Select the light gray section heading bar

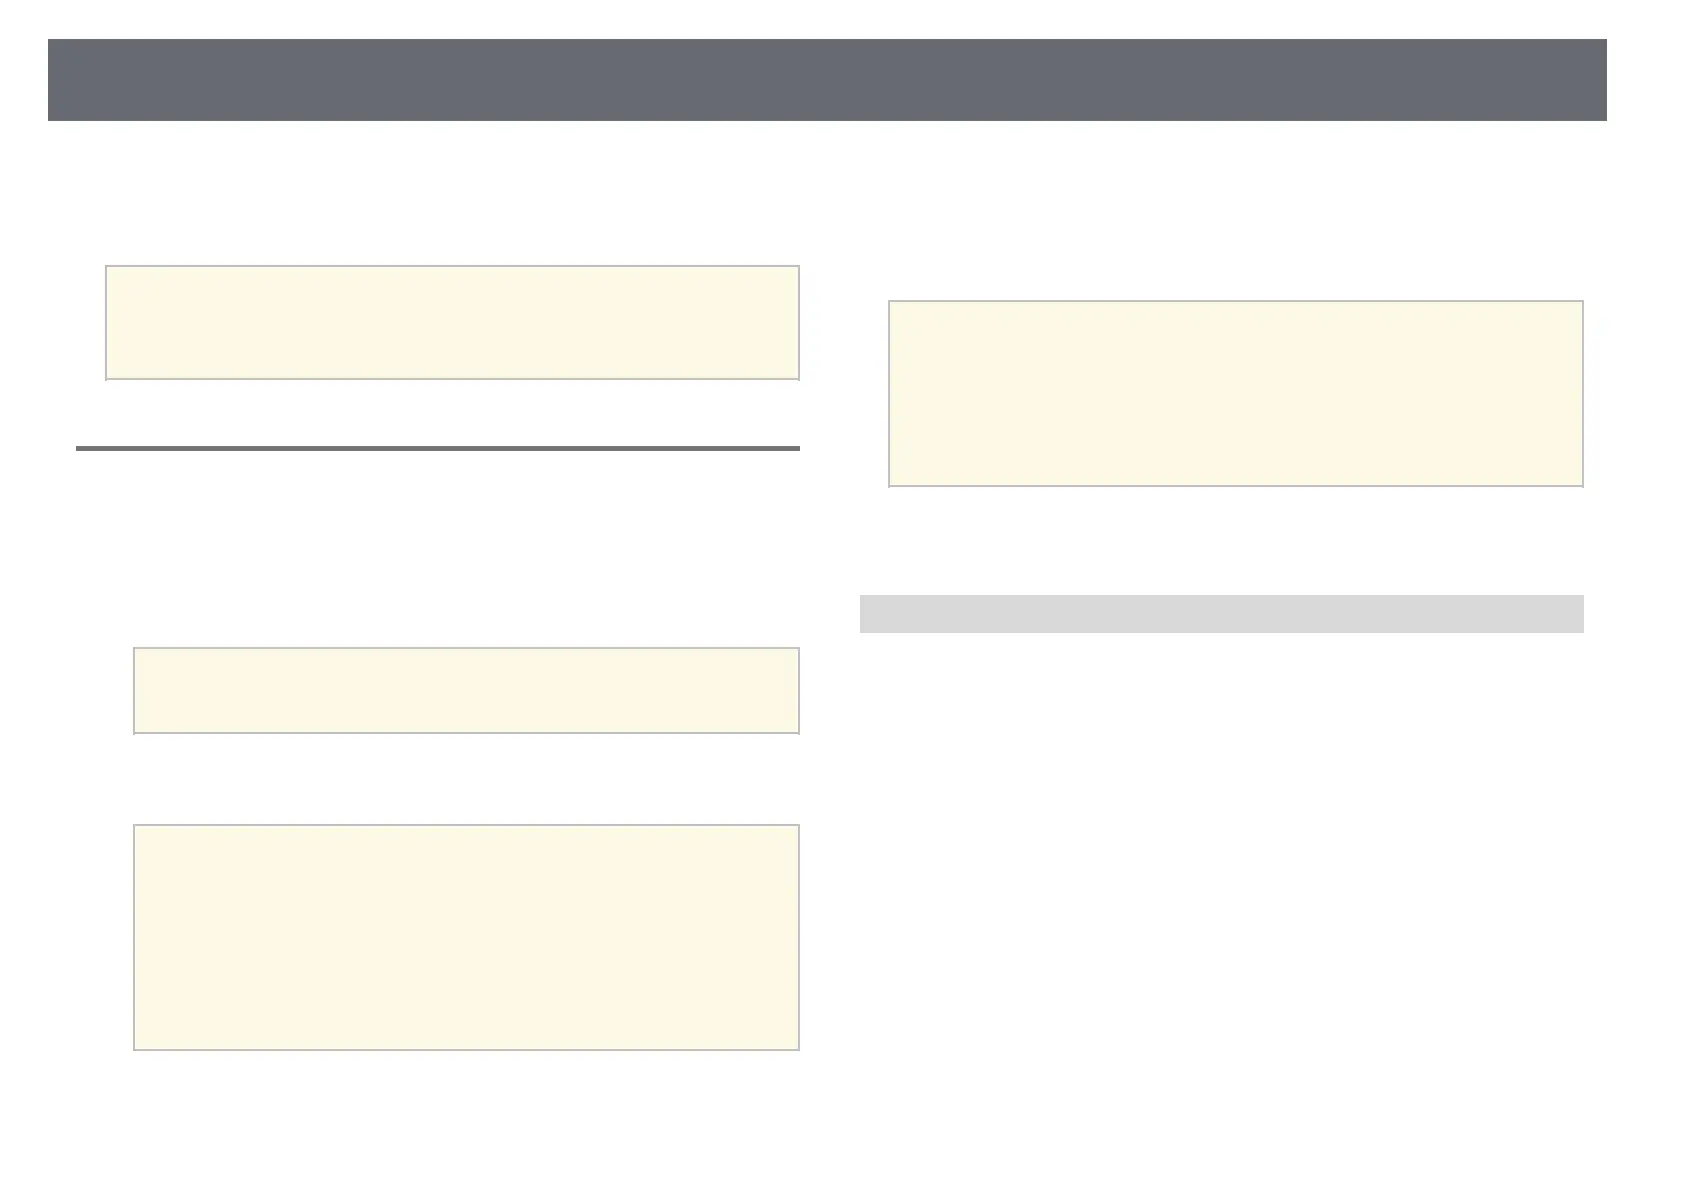point(1221,614)
